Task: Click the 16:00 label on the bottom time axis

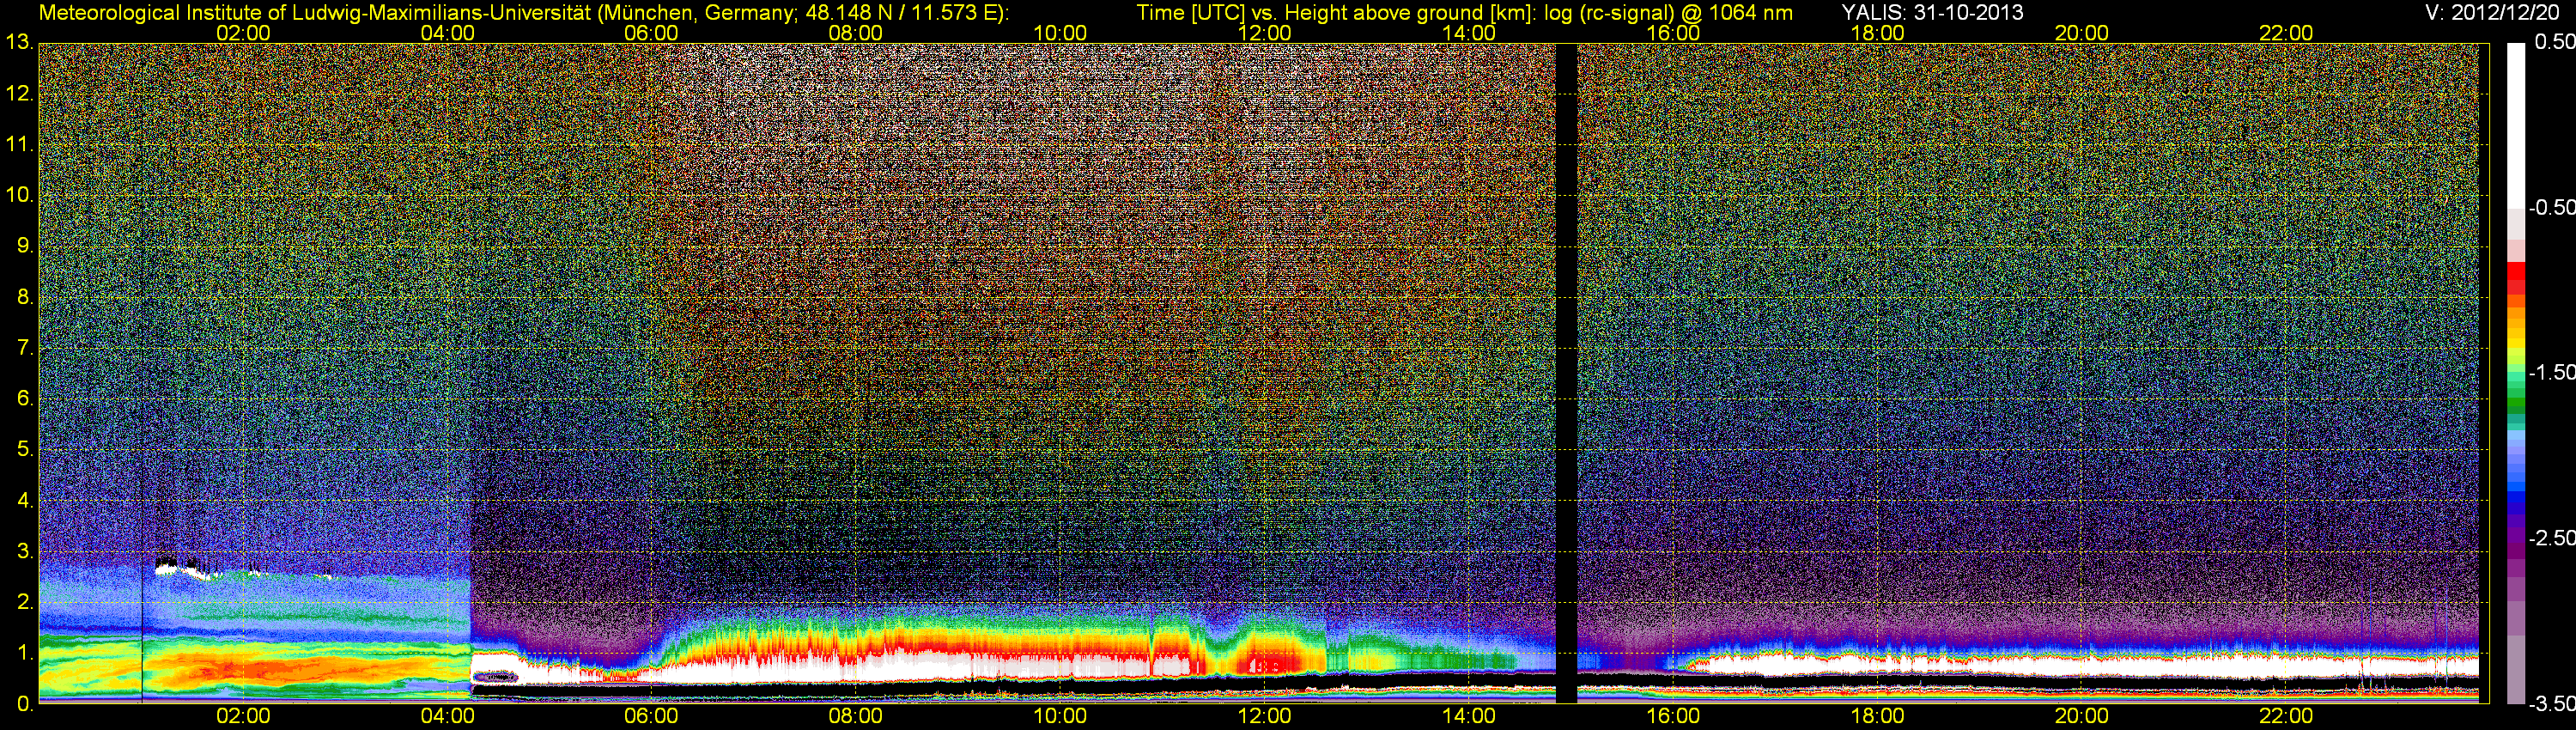Action: pos(1673,716)
